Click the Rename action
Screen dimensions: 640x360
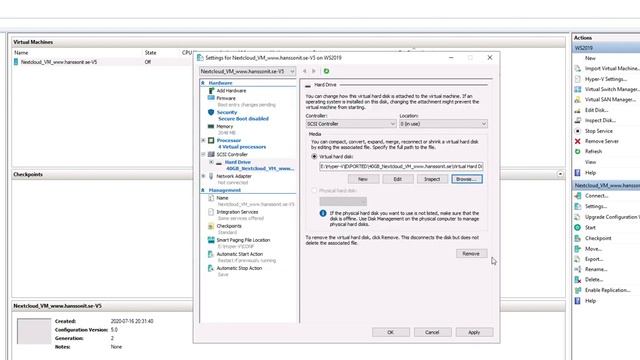coord(596,269)
